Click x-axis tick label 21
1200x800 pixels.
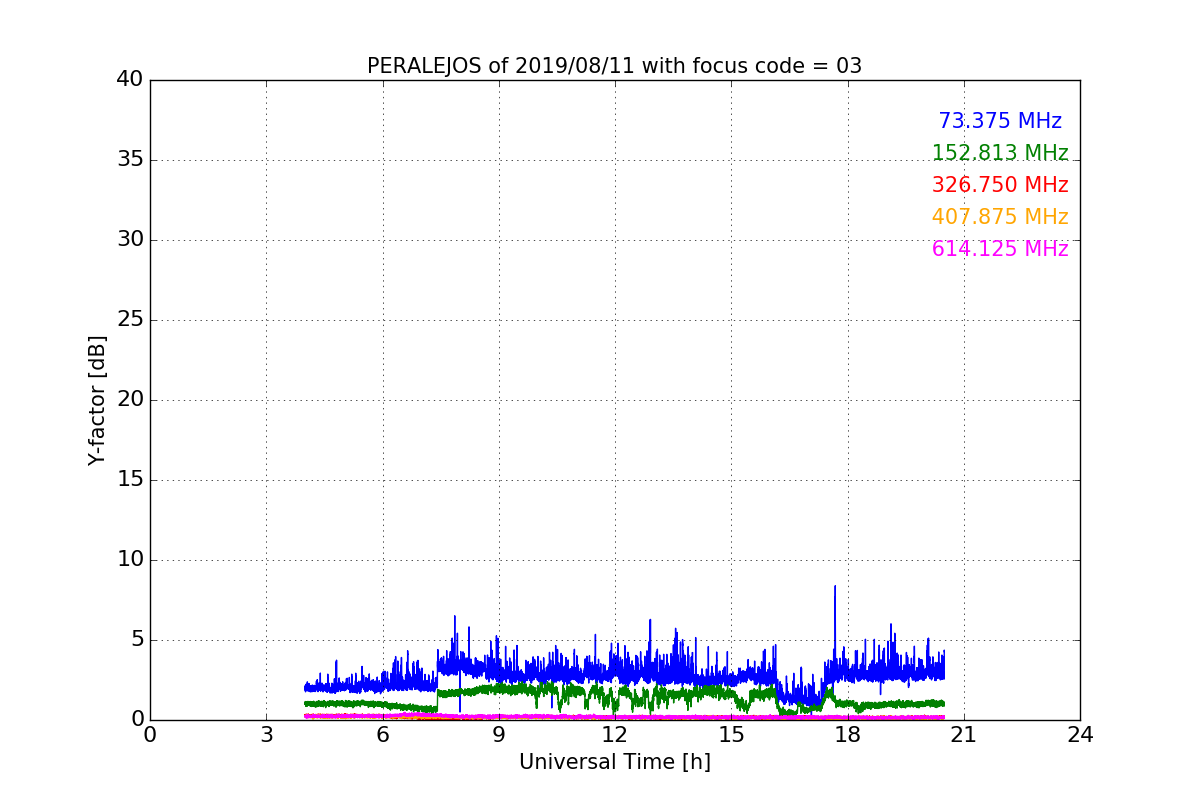point(963,735)
